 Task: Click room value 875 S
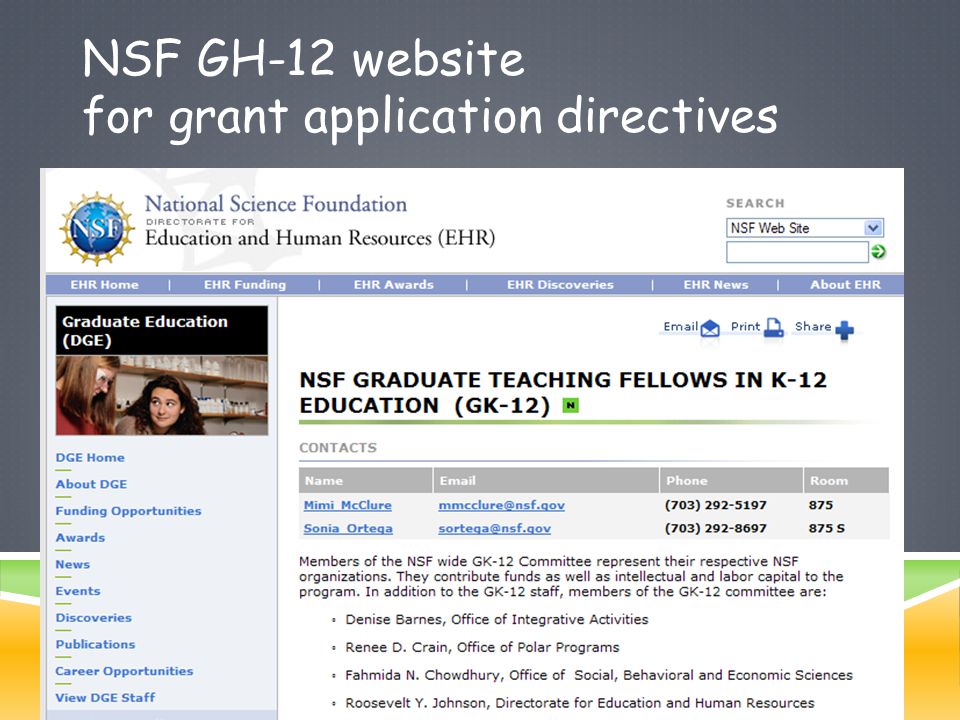tap(827, 529)
